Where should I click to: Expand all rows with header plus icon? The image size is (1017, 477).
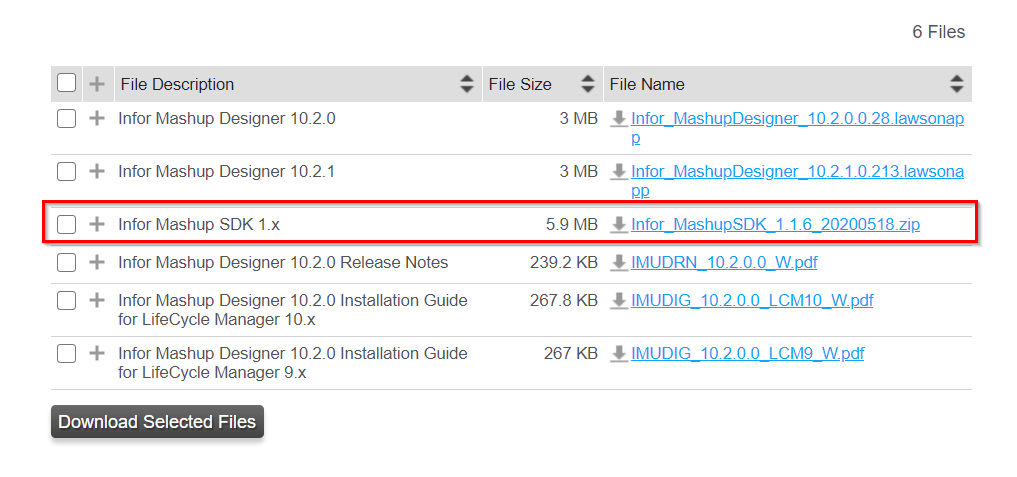(x=97, y=84)
